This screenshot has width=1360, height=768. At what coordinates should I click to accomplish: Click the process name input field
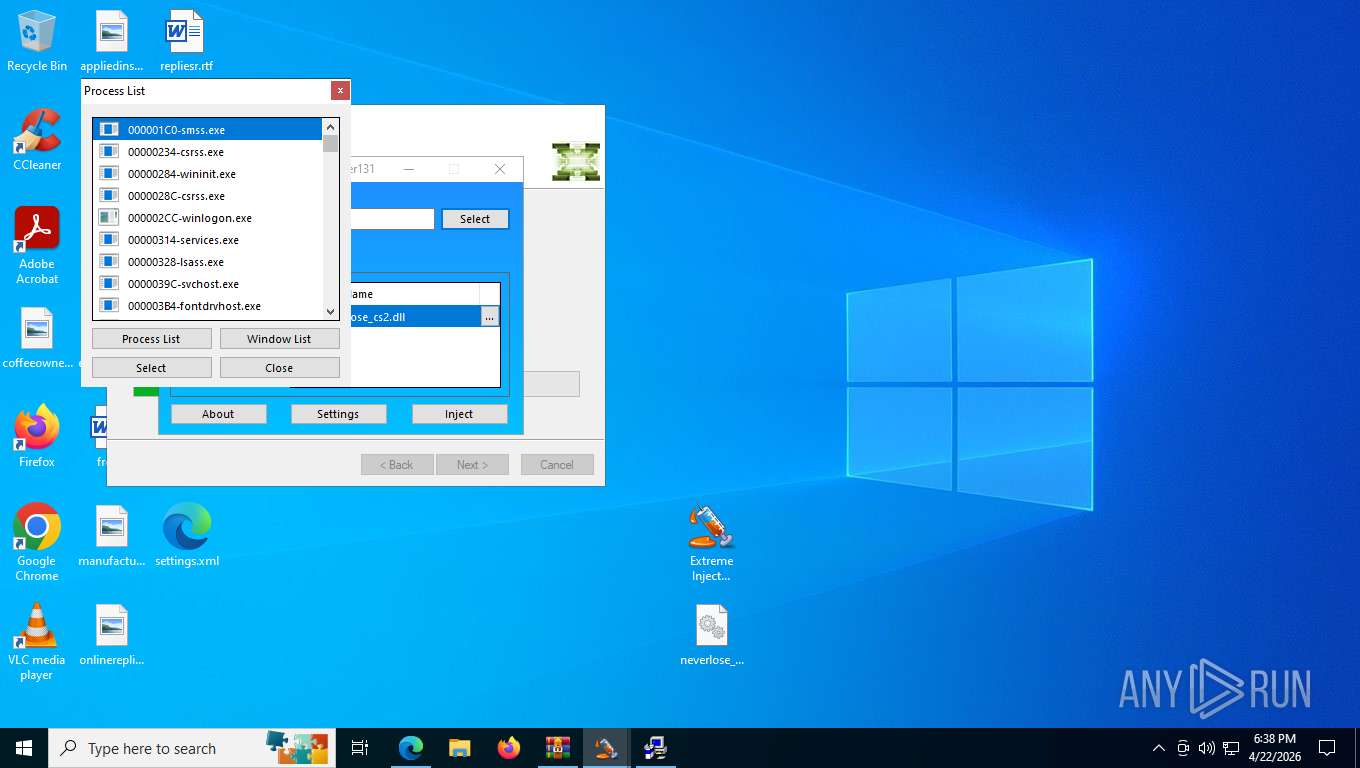point(392,219)
